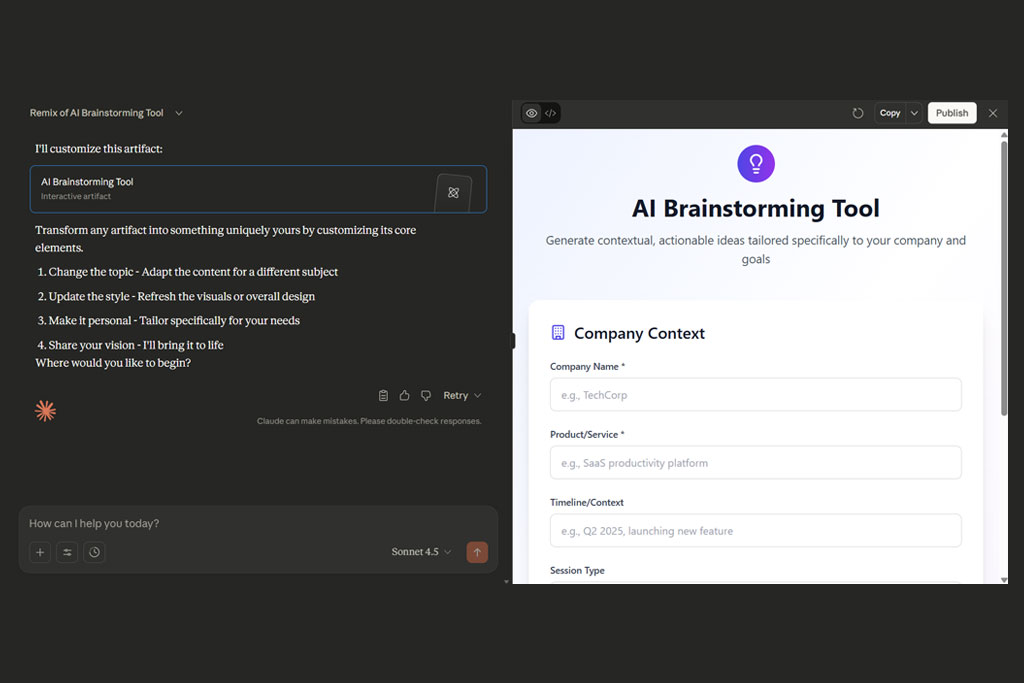Open the Sonnet 4.5 model selector
This screenshot has height=683, width=1024.
click(421, 552)
